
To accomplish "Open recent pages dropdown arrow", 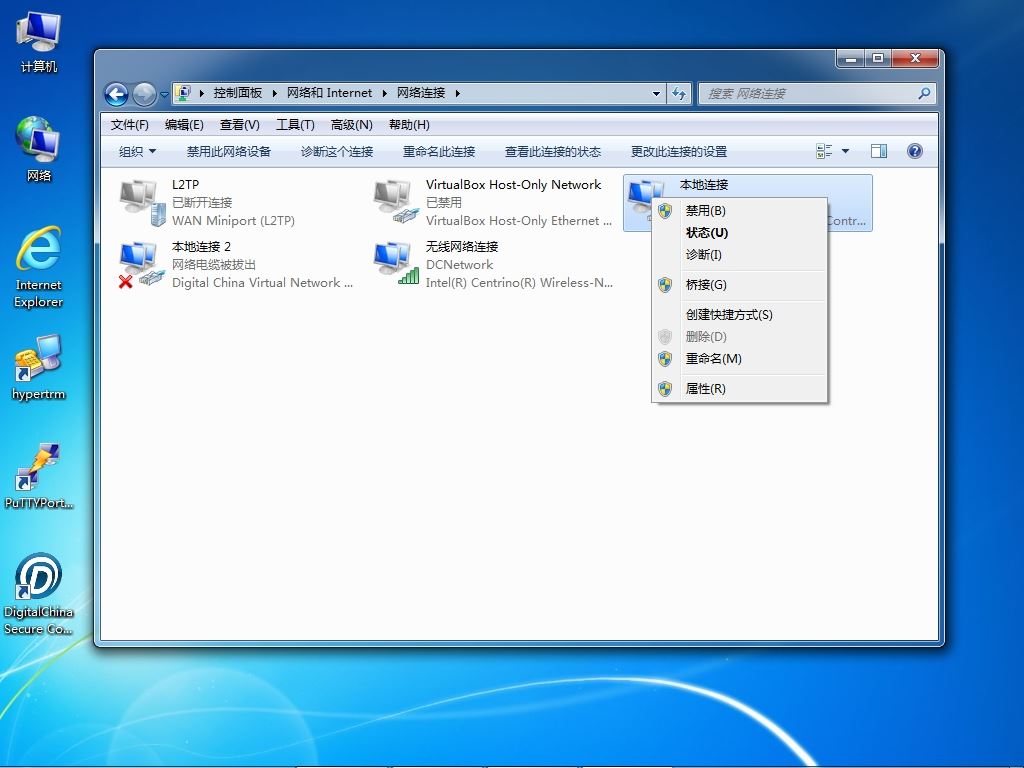I will tap(164, 95).
